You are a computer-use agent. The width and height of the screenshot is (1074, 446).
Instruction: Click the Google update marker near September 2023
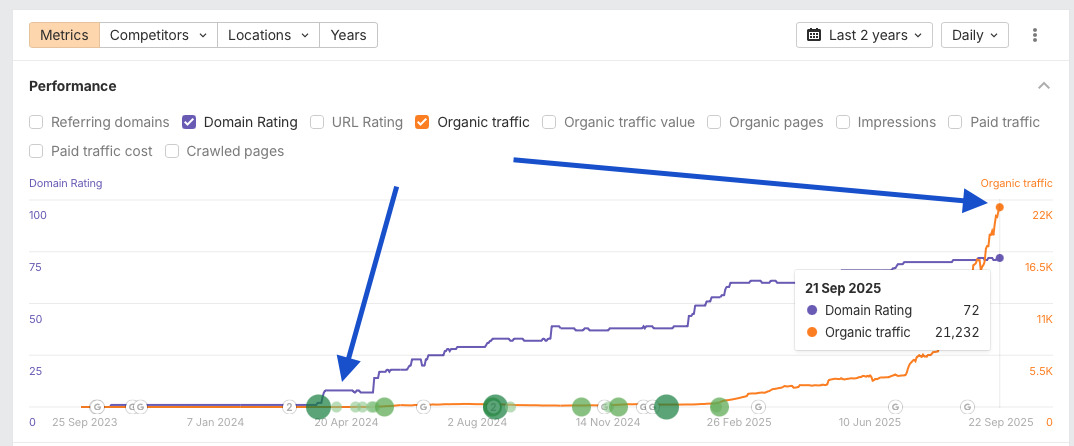click(x=97, y=407)
